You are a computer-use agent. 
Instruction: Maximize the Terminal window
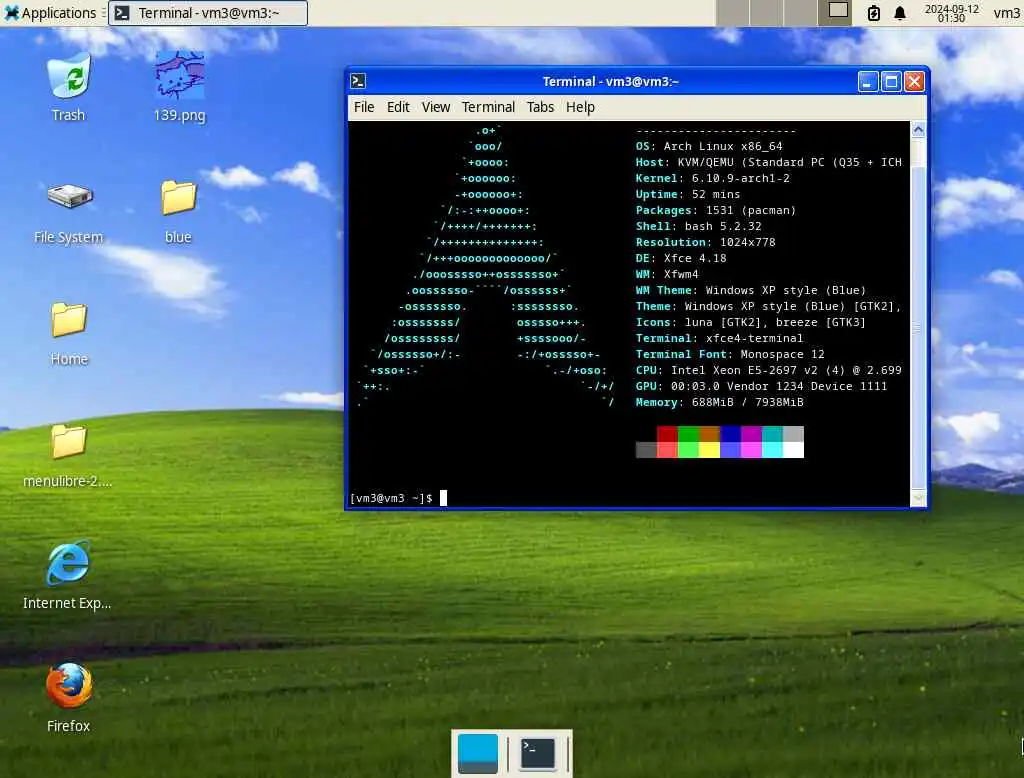coord(891,82)
